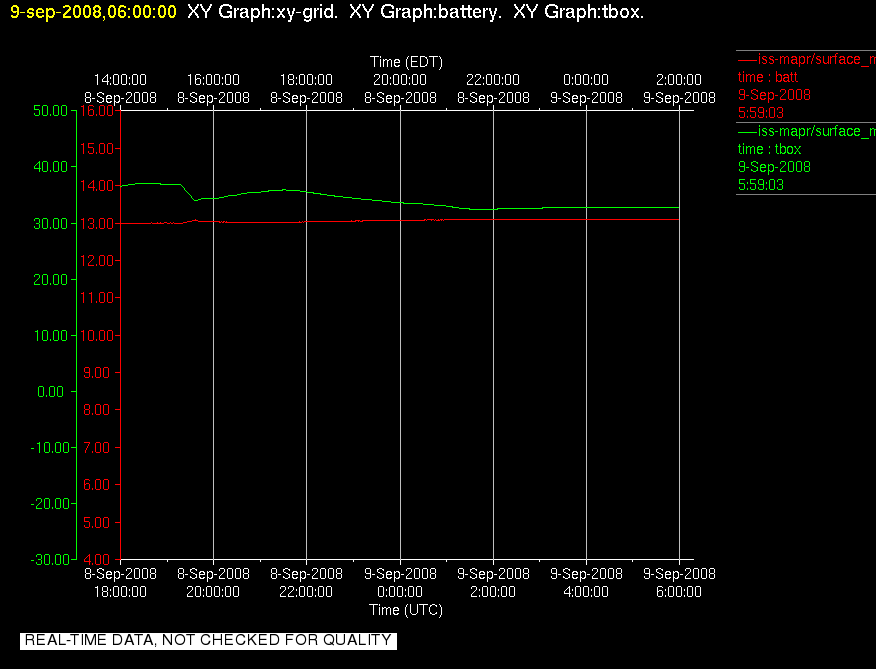Click the 13.00 red battery axis label
Viewport: 876px width, 669px height.
97,224
